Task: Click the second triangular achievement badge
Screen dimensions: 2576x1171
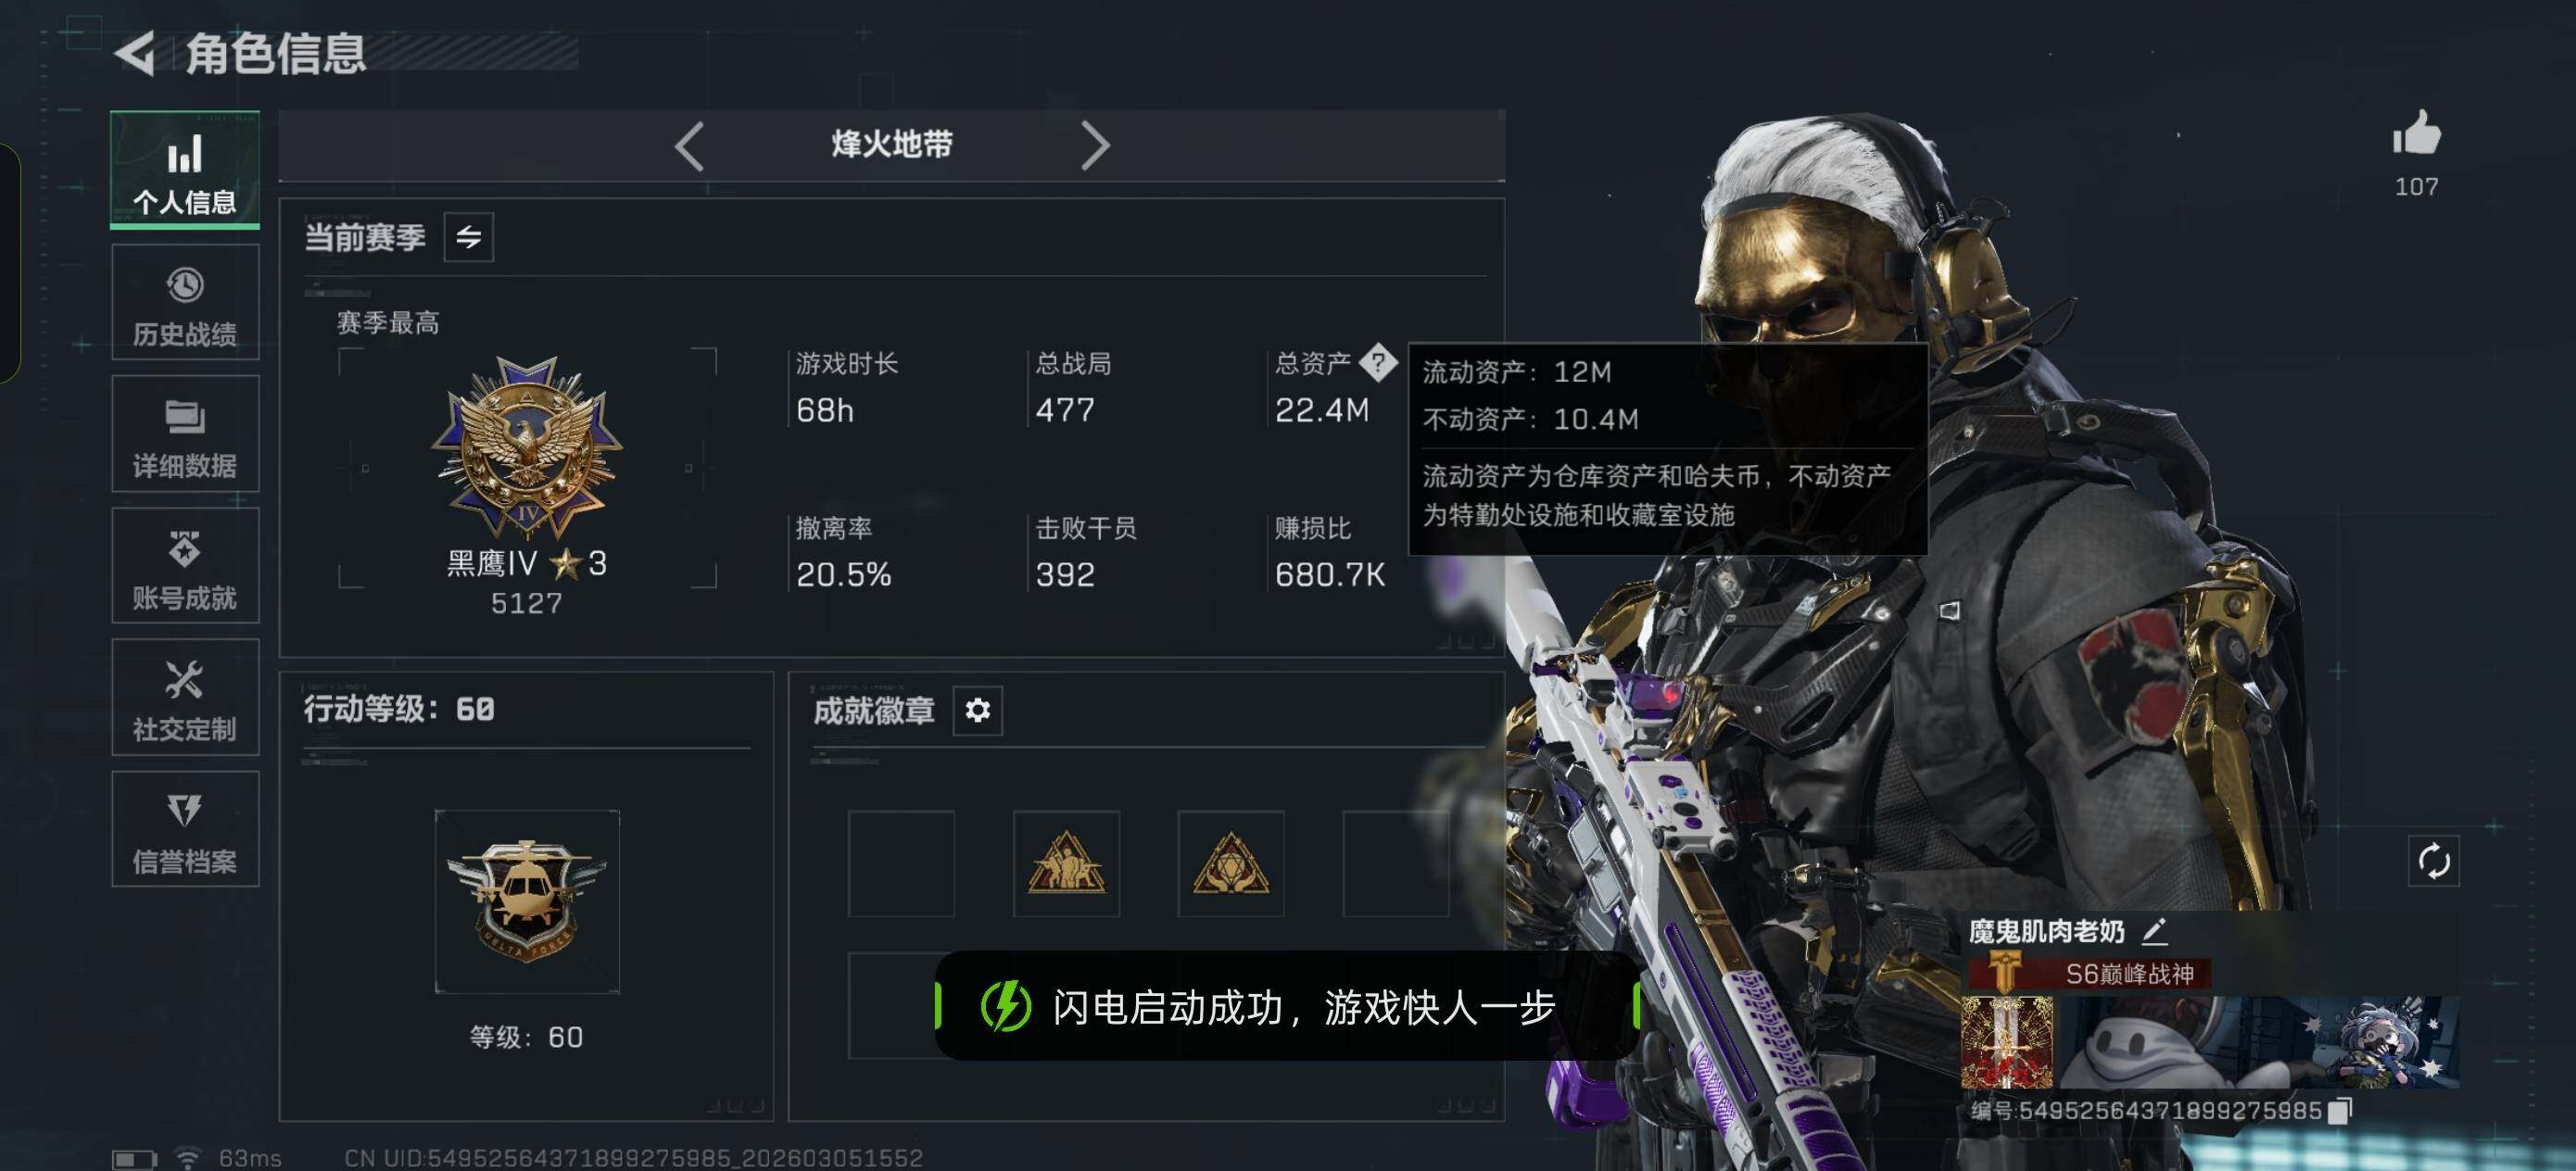Action: pos(1231,864)
